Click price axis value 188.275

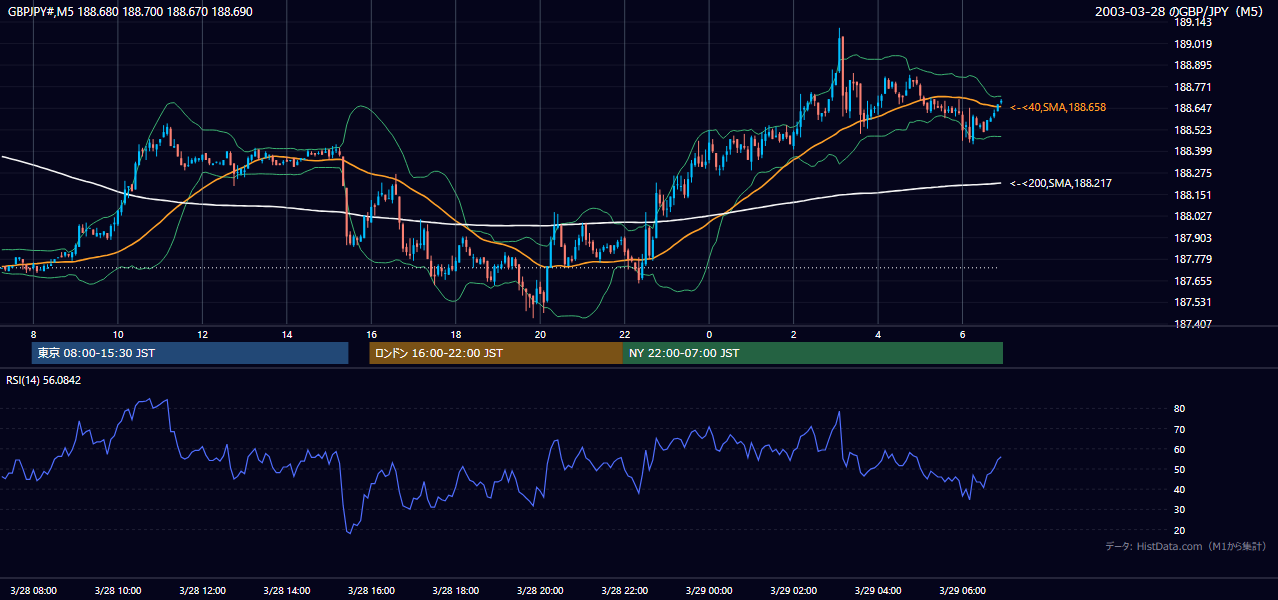(x=1193, y=173)
